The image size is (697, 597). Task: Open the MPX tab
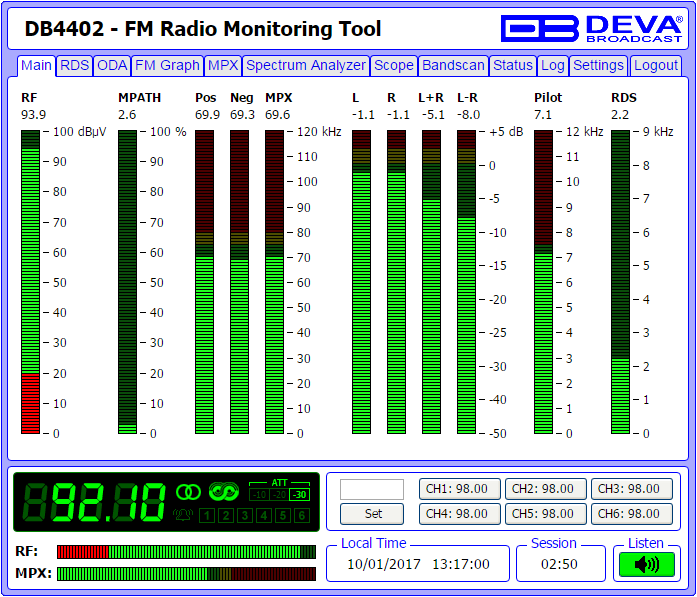click(223, 66)
